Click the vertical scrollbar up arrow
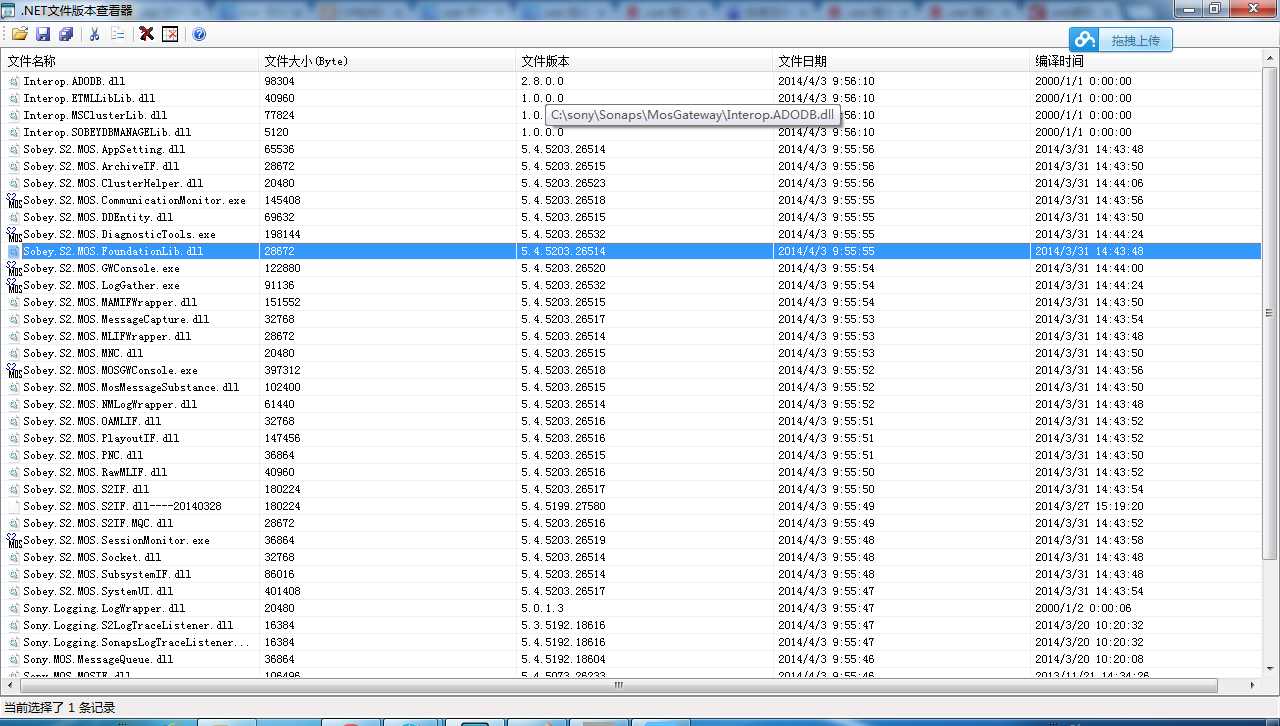Viewport: 1280px width, 726px height. [1270, 60]
